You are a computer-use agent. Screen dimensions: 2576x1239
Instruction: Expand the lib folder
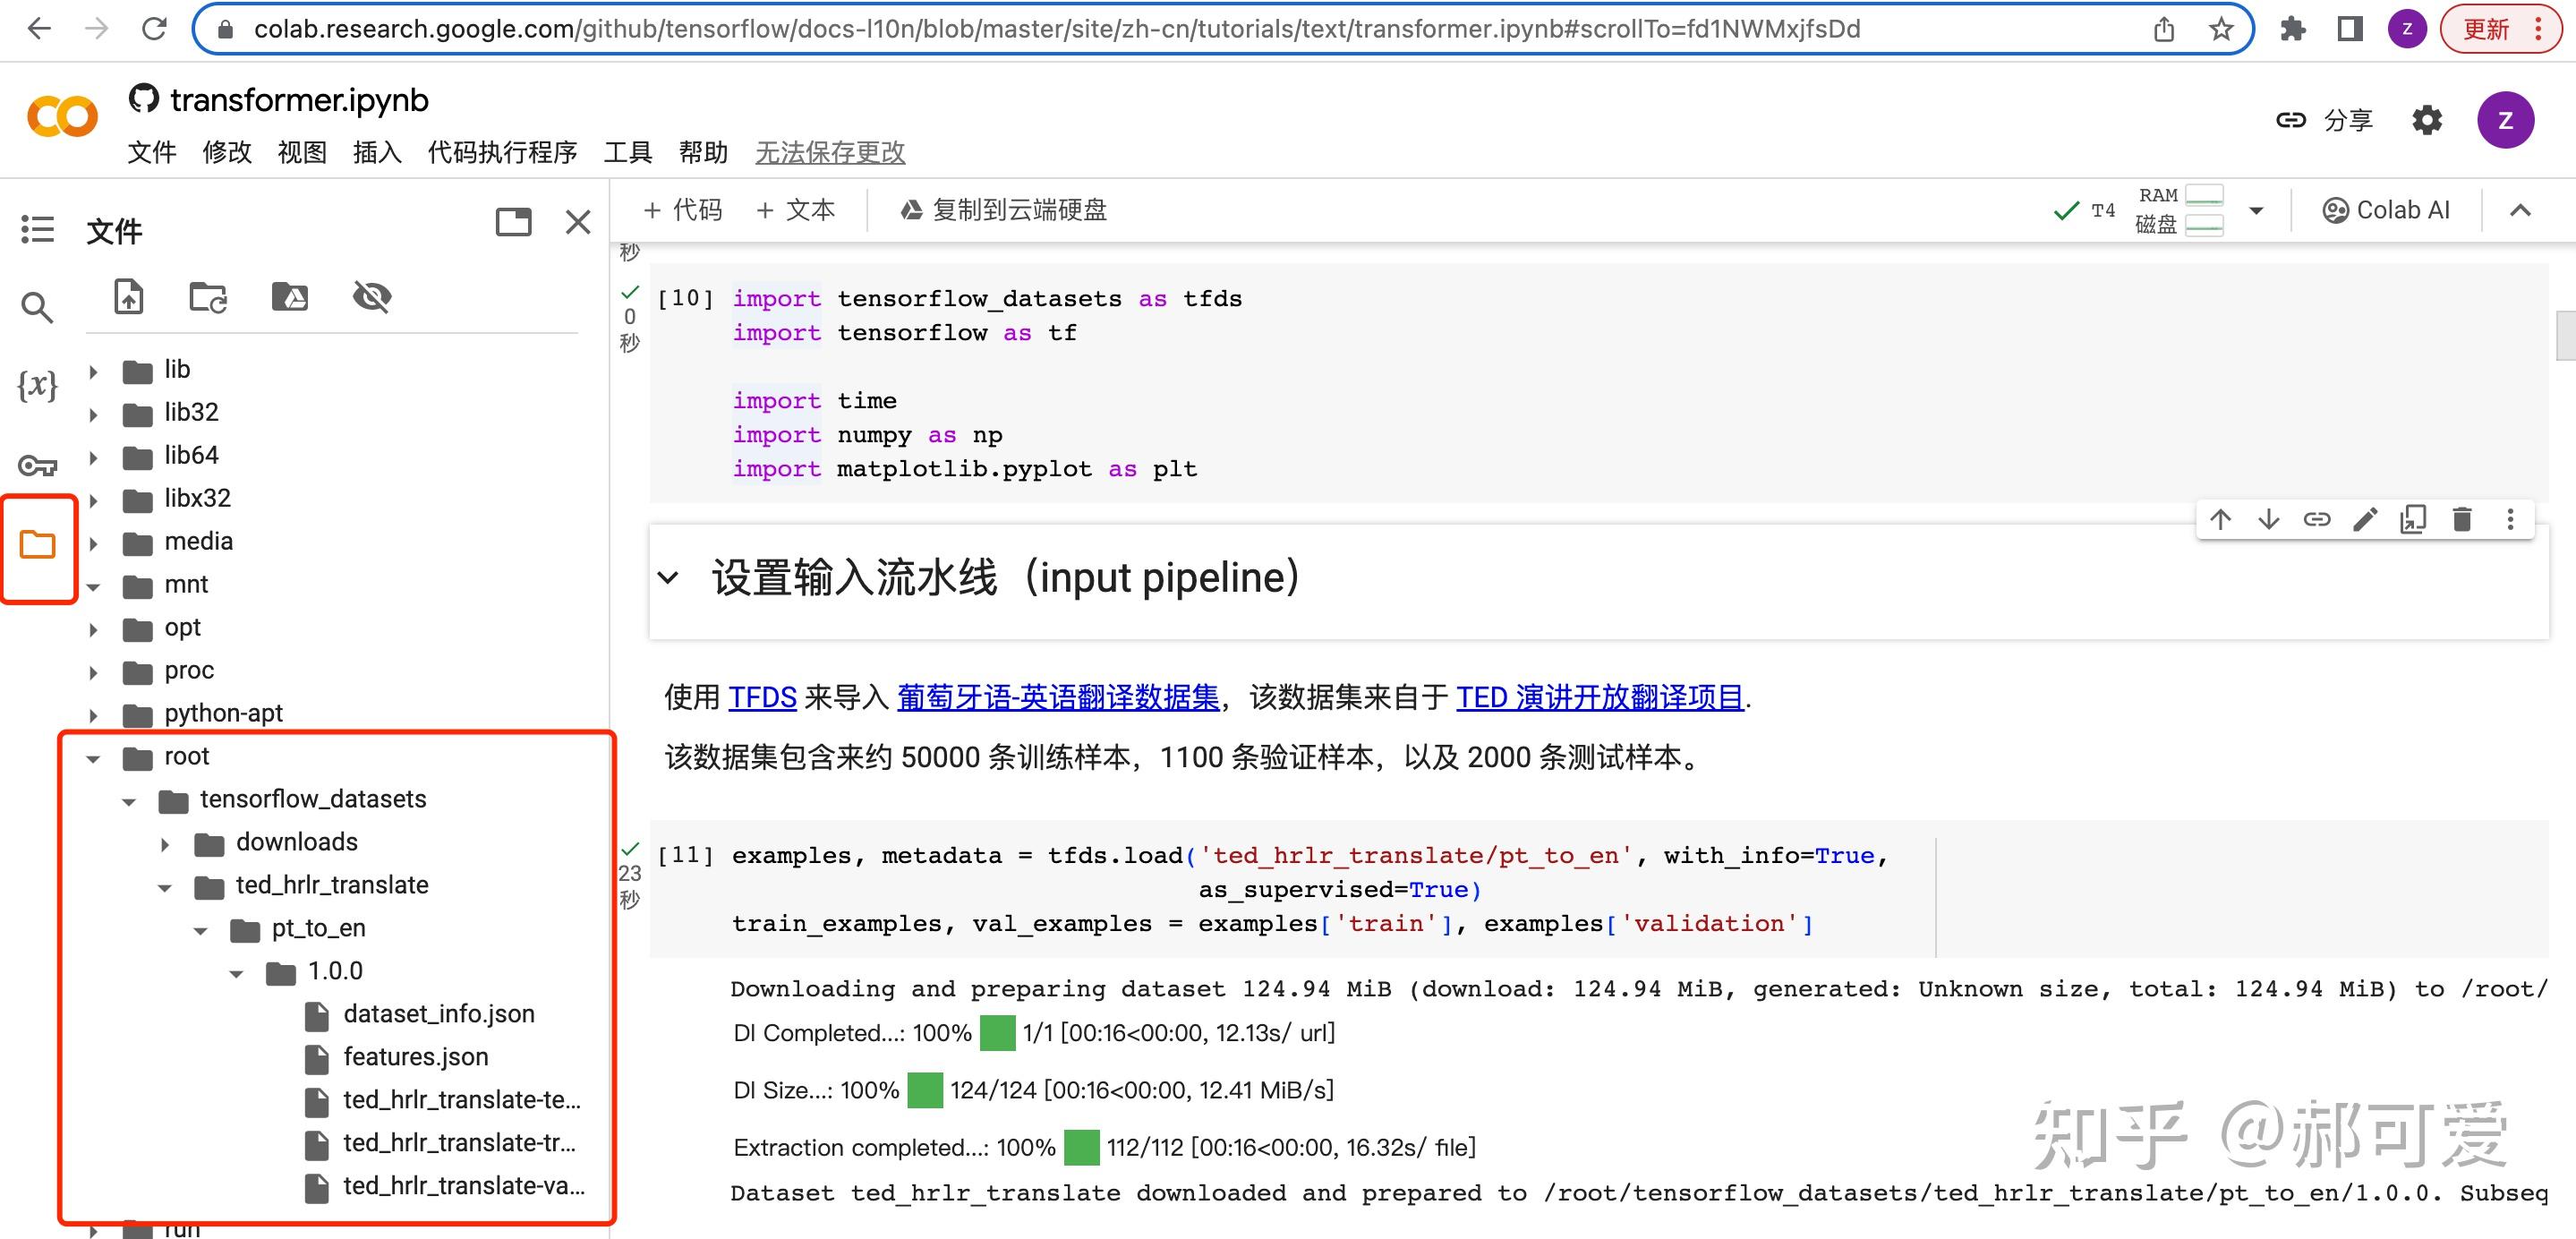pos(94,369)
